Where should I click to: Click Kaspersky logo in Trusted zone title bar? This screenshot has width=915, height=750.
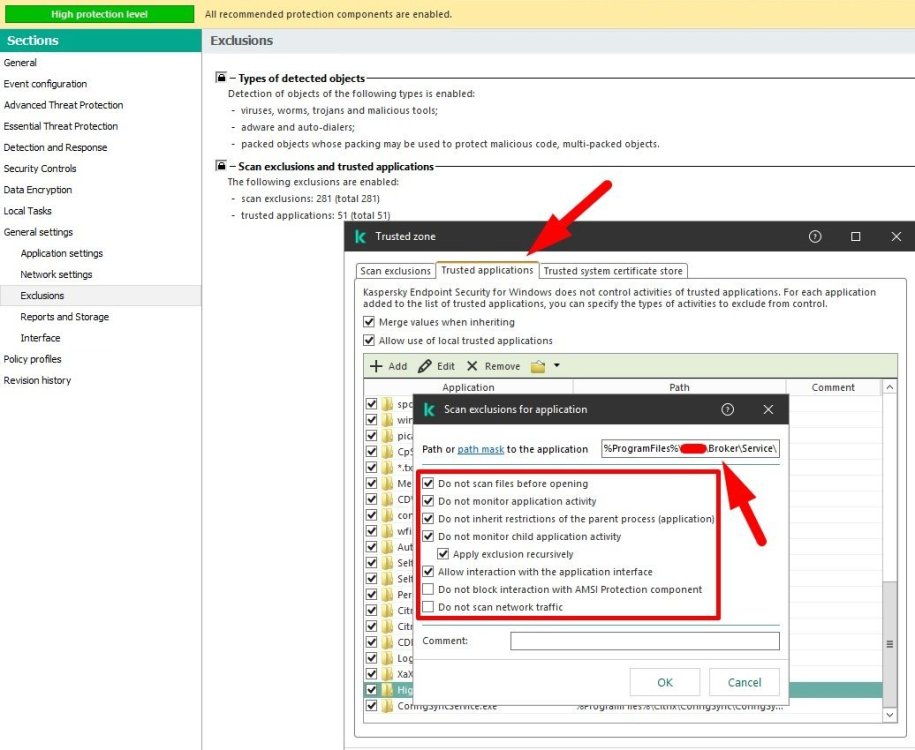(360, 236)
